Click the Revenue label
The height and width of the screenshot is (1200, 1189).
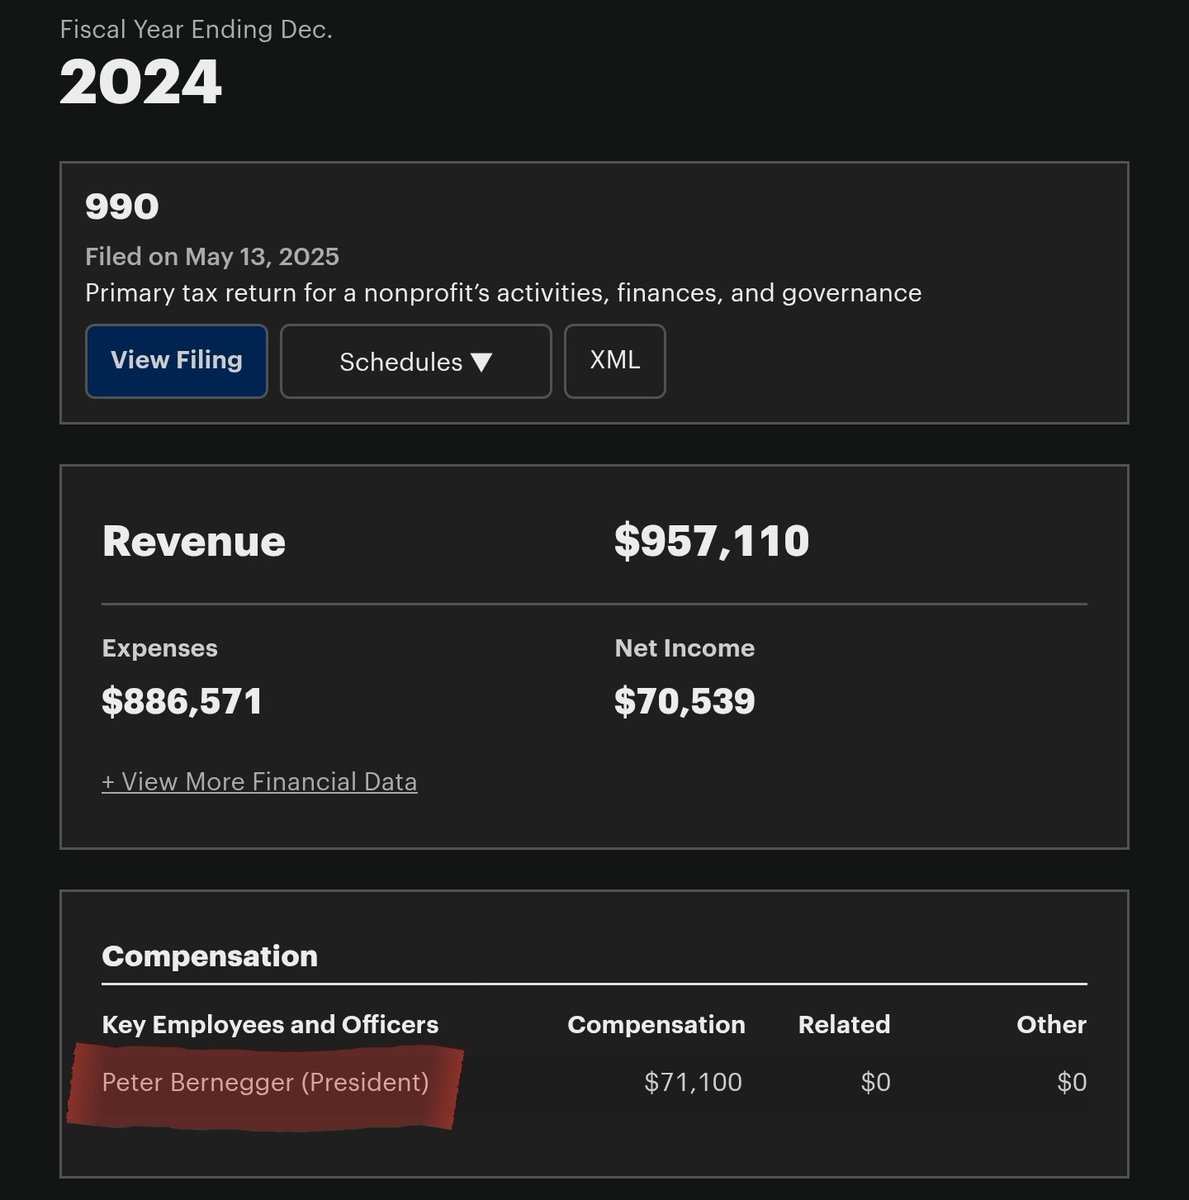pyautogui.click(x=193, y=541)
